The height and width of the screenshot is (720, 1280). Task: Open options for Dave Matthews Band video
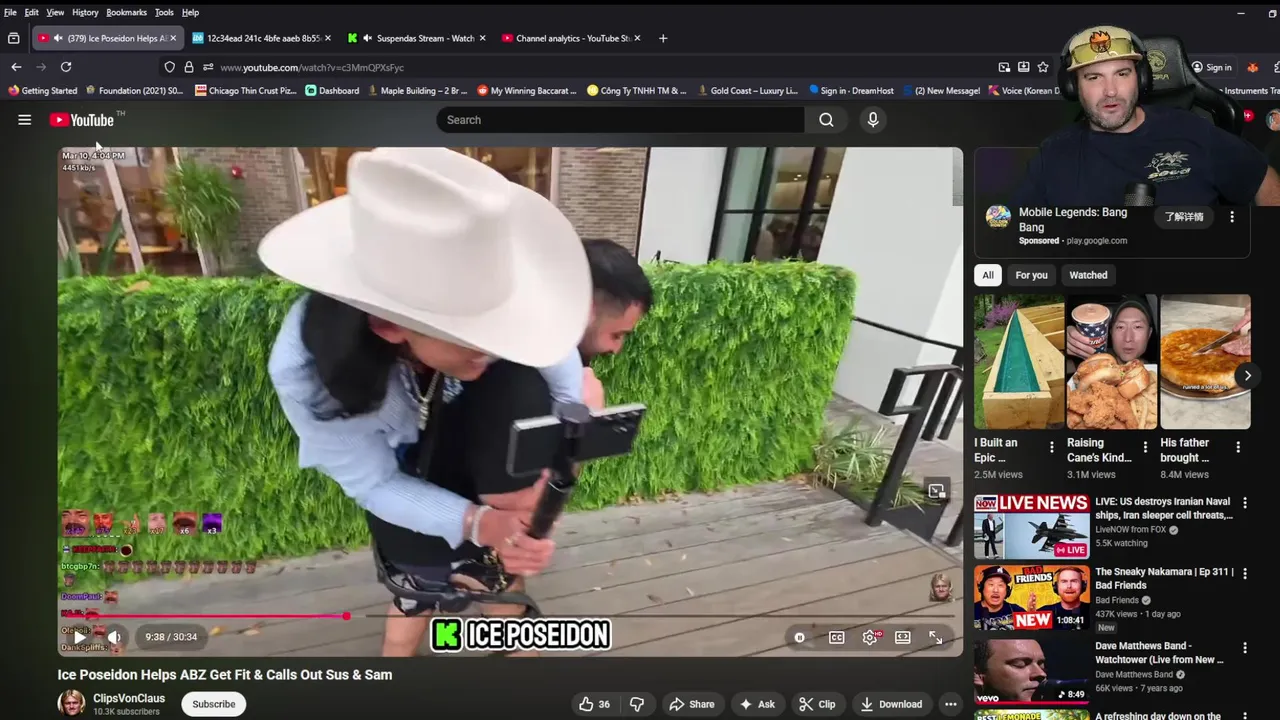1245,648
